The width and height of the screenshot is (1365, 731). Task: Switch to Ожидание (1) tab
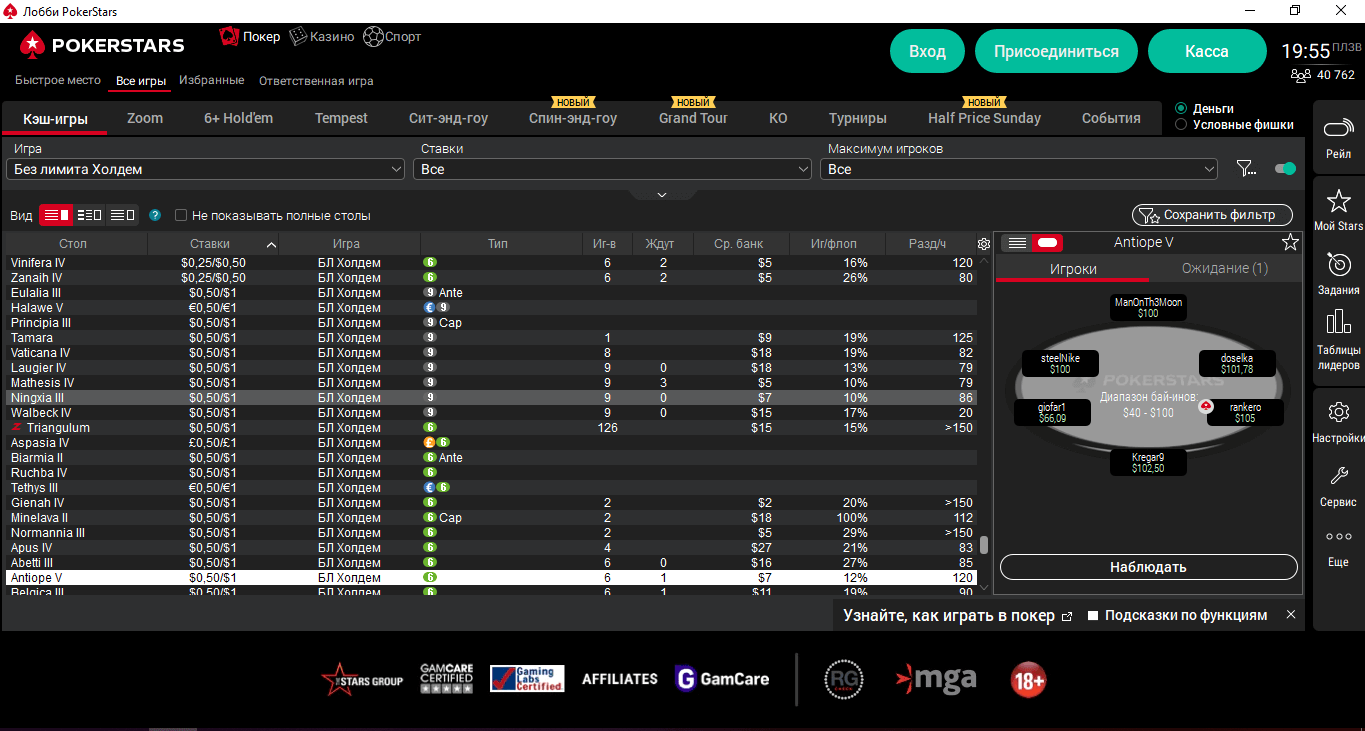coord(1224,268)
